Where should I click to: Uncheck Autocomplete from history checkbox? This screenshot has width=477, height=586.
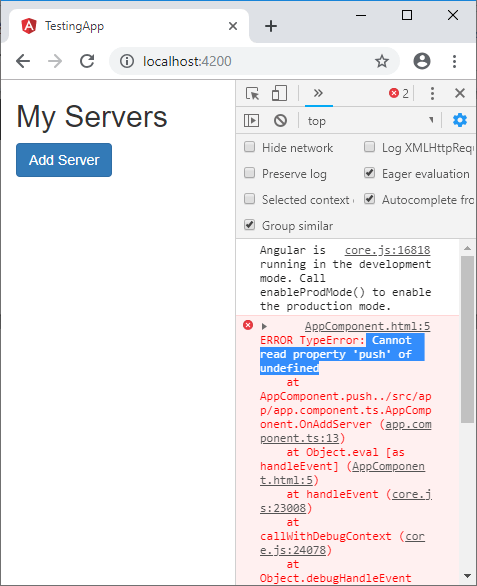point(369,199)
